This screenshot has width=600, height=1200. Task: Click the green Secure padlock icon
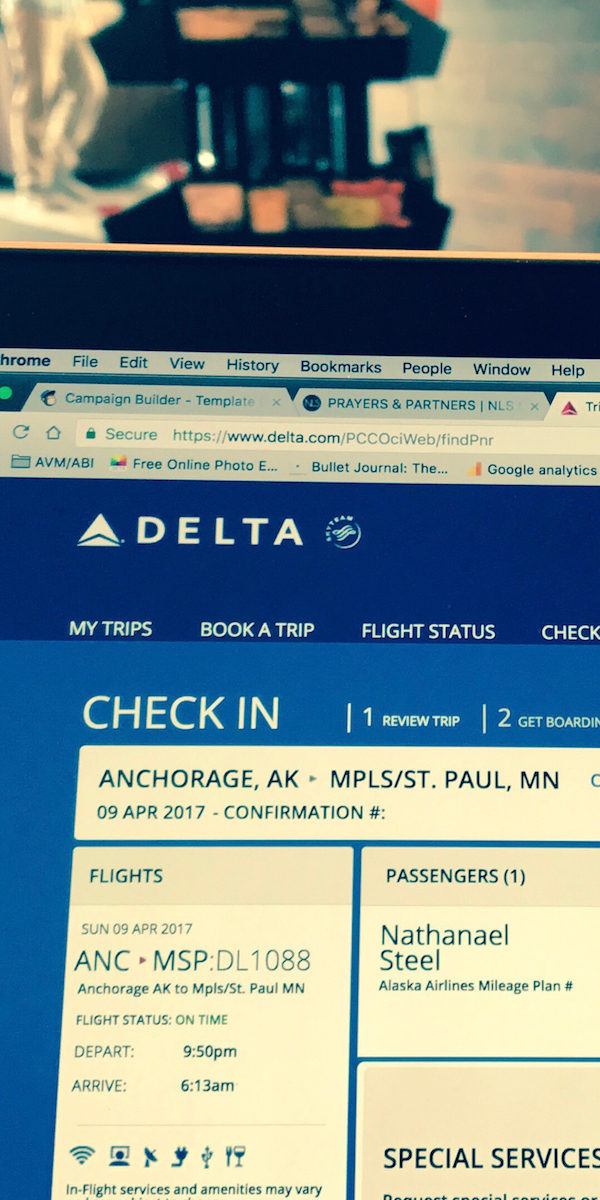coord(91,434)
